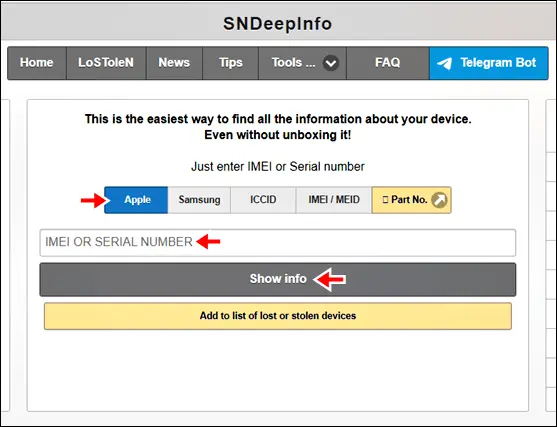557x427 pixels.
Task: Add to list of lost or stolen devices
Action: point(278,316)
